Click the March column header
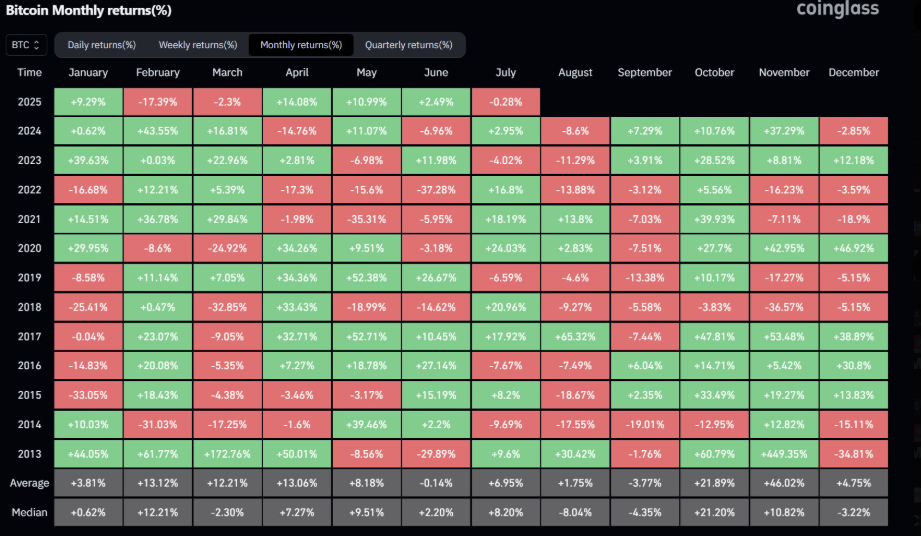The width and height of the screenshot is (921, 536). point(227,72)
